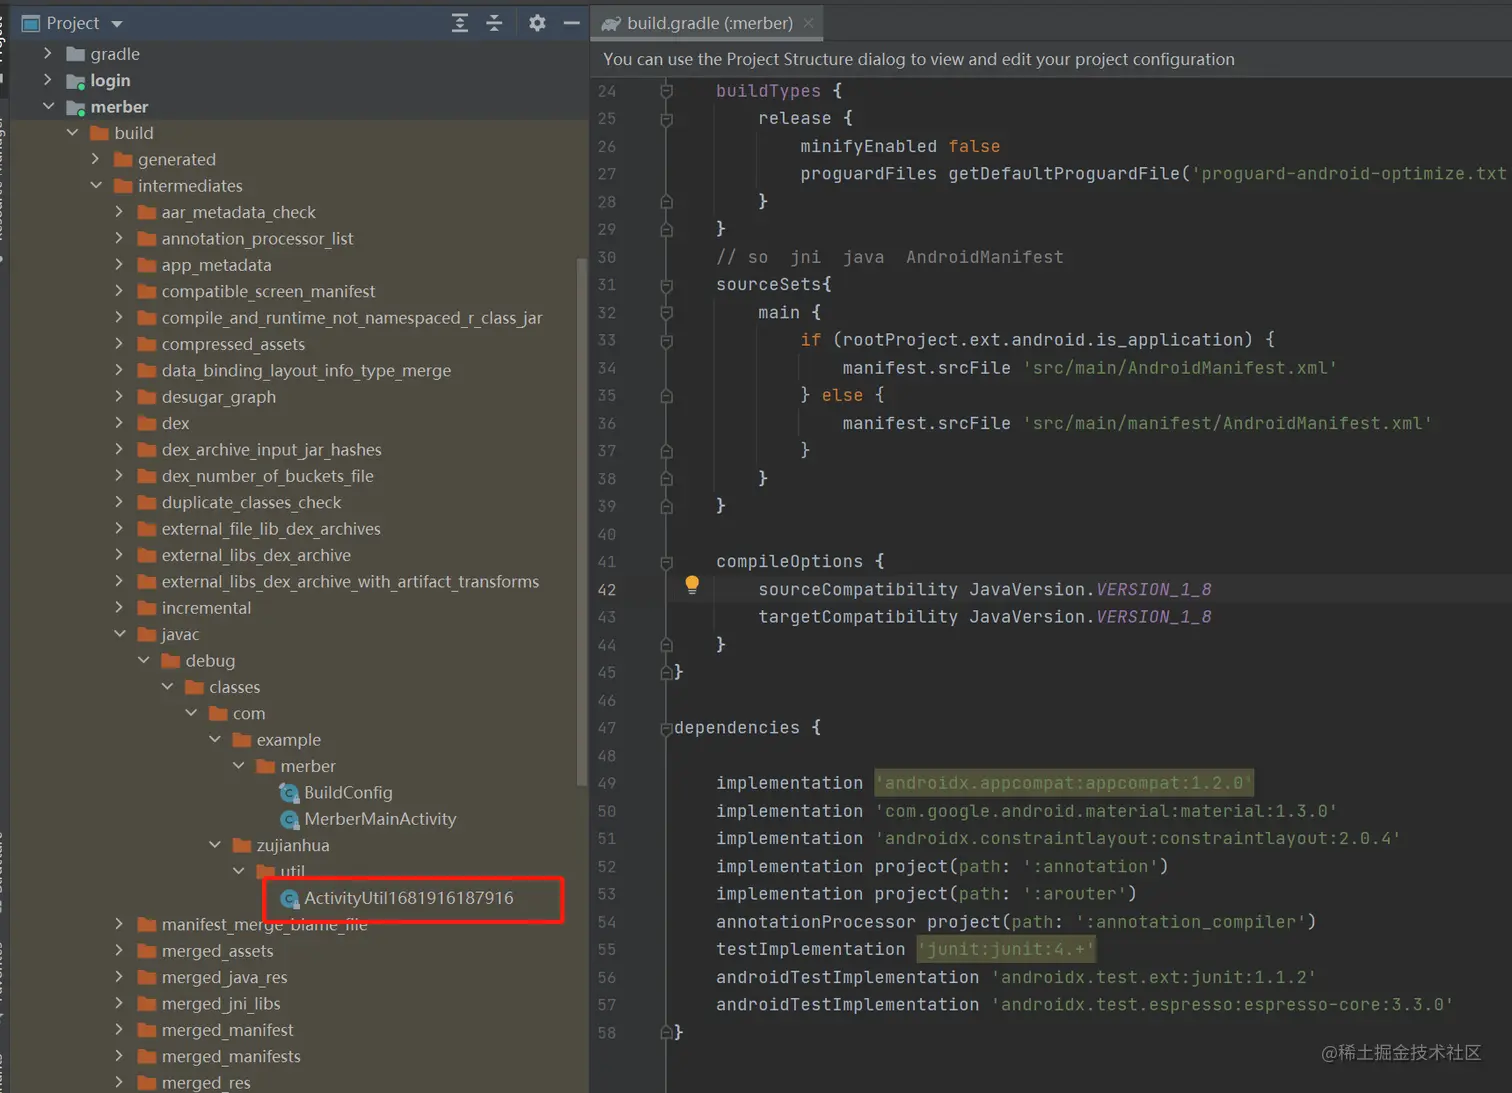Click the MerberMainActivity class icon

[x=290, y=819]
